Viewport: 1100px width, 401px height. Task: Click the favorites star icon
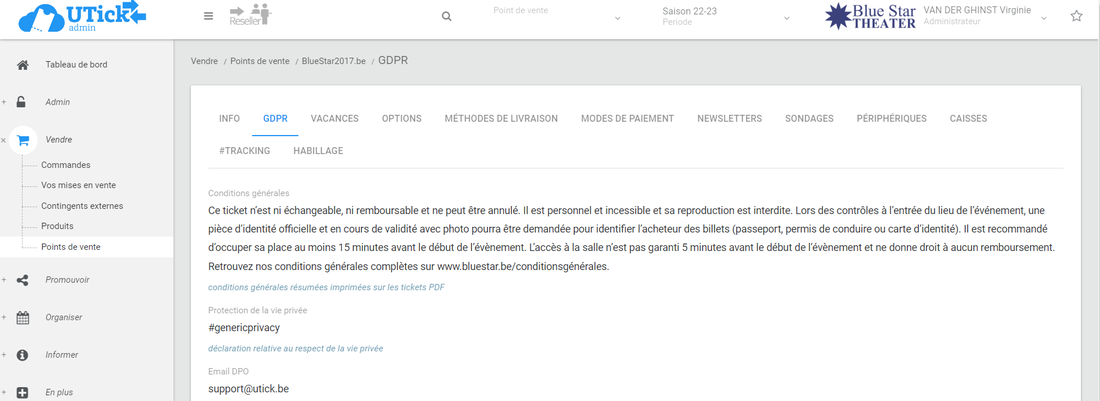point(1076,16)
